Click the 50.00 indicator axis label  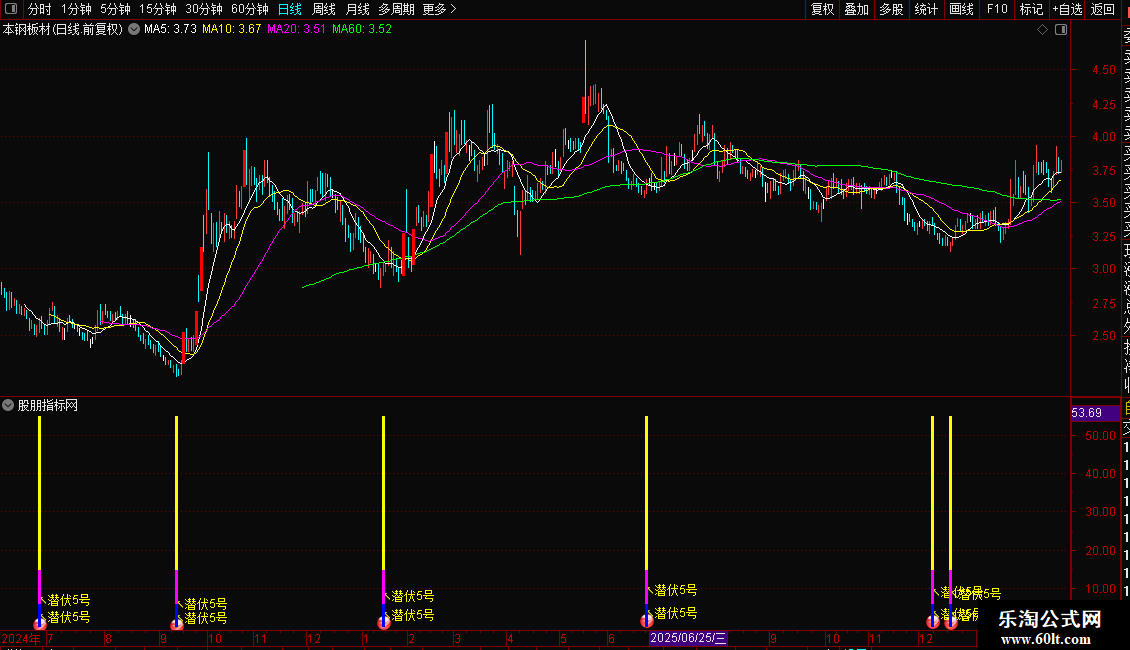(1100, 436)
